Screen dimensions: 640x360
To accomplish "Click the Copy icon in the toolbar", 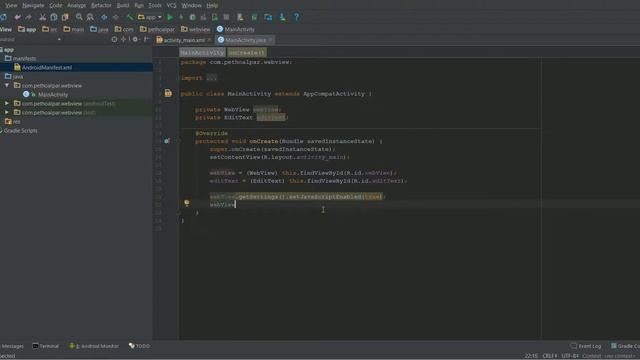I will pyautogui.click(x=54, y=17).
